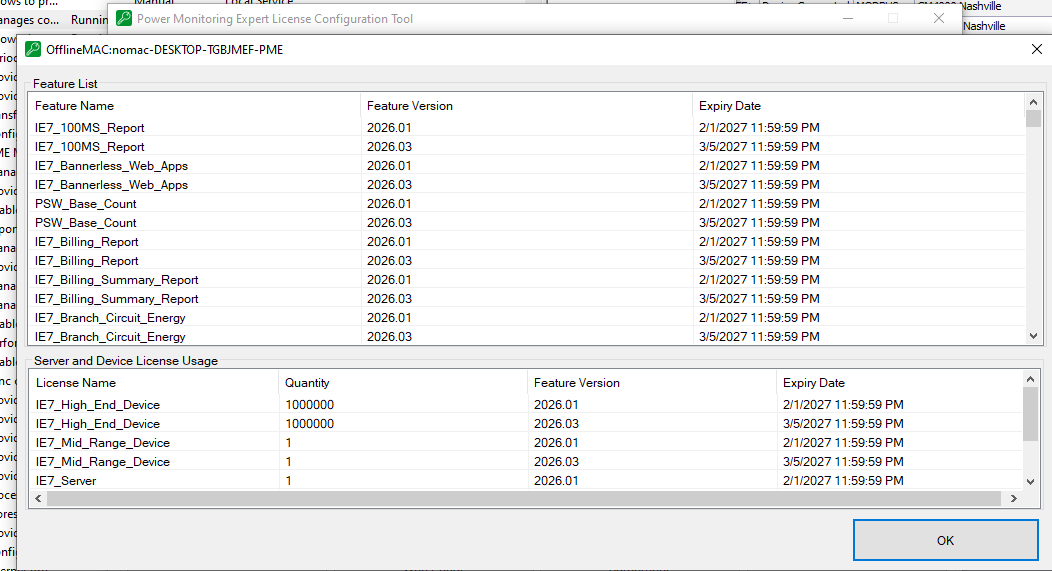Select PSW_Base_Count row with version 2026.03
Screen dimensions: 1052x571
click(527, 223)
